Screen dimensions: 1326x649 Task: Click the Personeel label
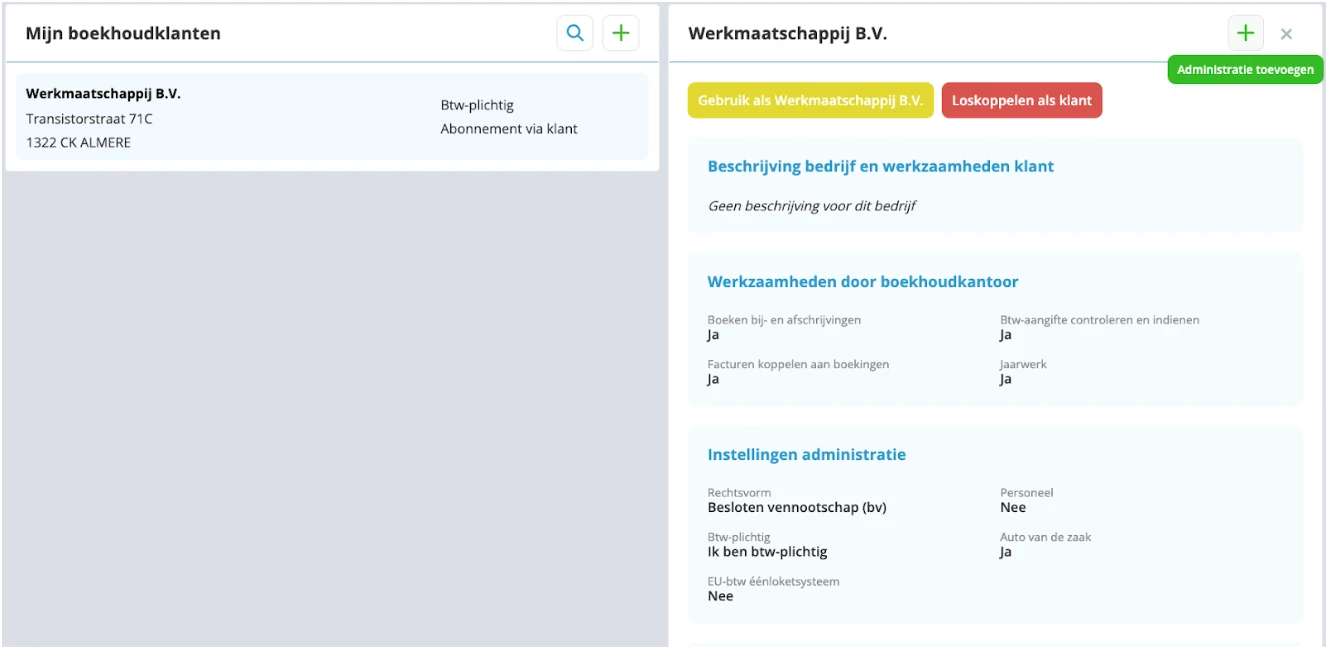coord(1027,492)
